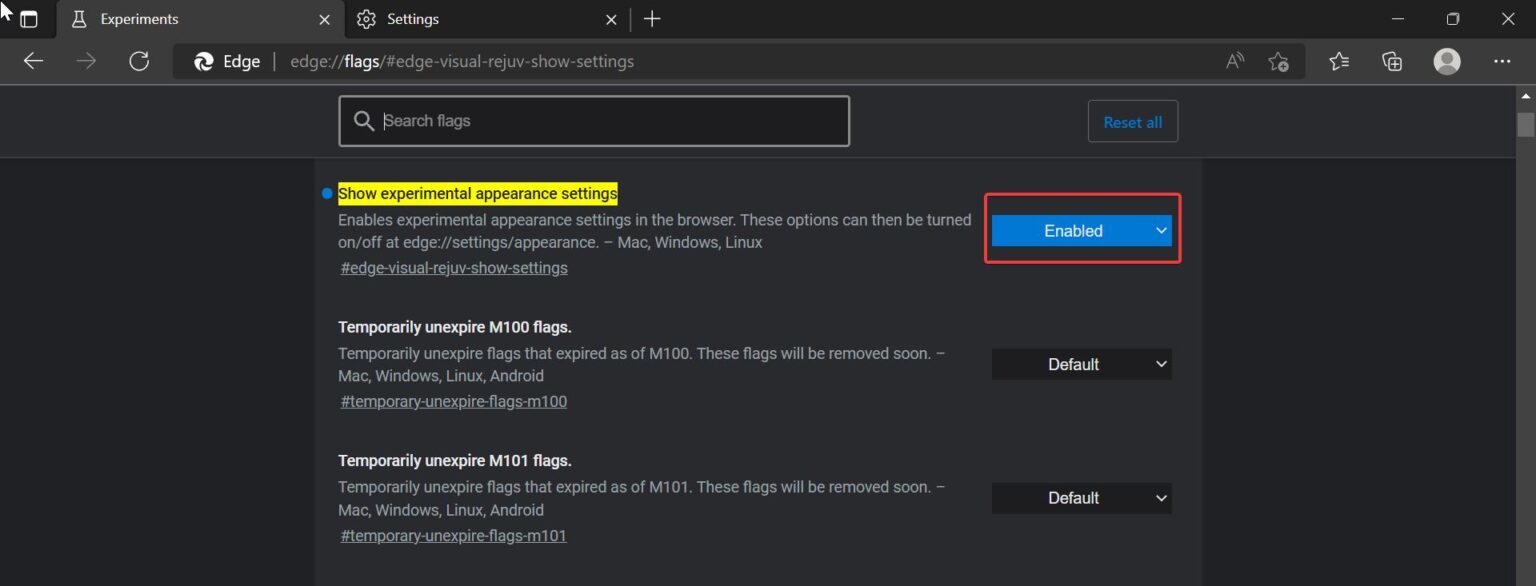This screenshot has height=586, width=1536.
Task: Start Read aloud from the toolbar
Action: [1233, 61]
